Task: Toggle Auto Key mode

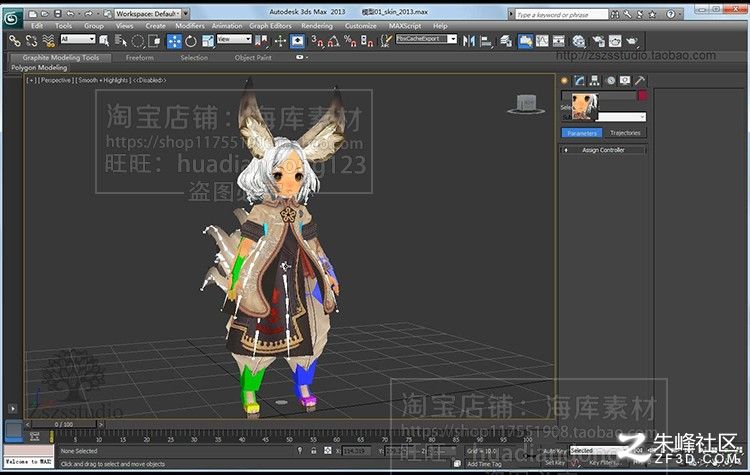Action: (x=555, y=451)
